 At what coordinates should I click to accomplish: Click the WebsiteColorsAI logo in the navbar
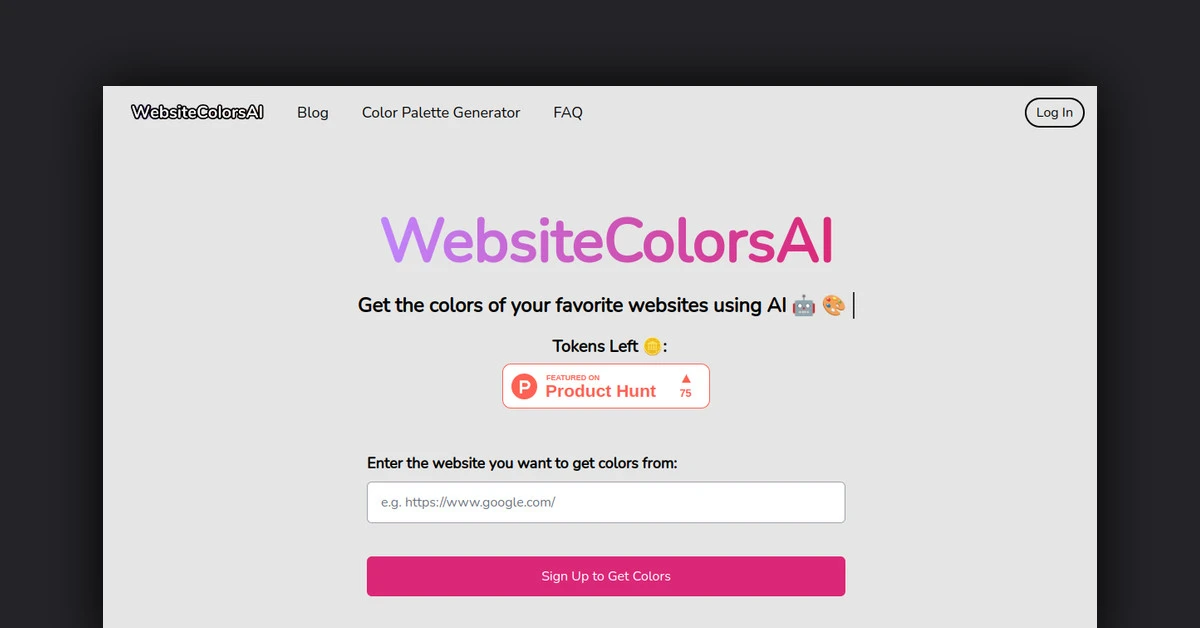click(x=196, y=112)
